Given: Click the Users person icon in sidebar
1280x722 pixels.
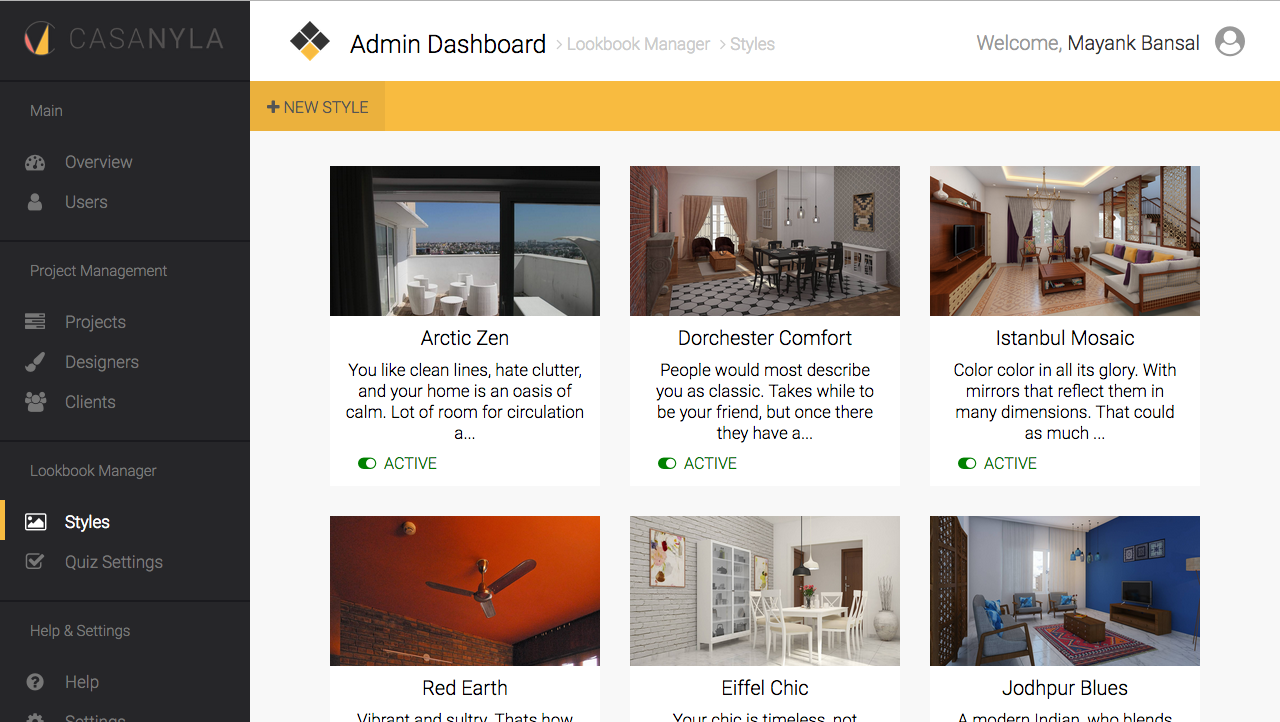Looking at the screenshot, I should 35,202.
